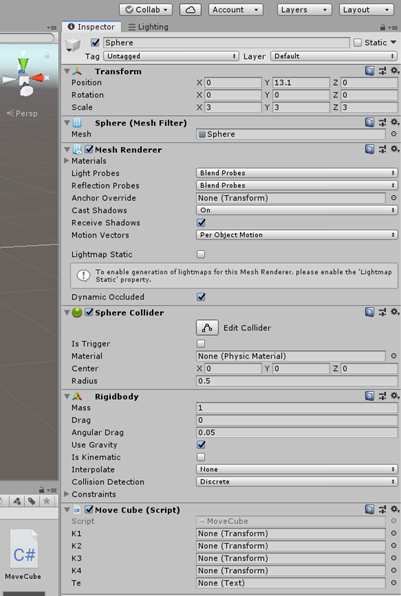The width and height of the screenshot is (401, 596).
Task: Open the Layout menu
Action: [366, 10]
